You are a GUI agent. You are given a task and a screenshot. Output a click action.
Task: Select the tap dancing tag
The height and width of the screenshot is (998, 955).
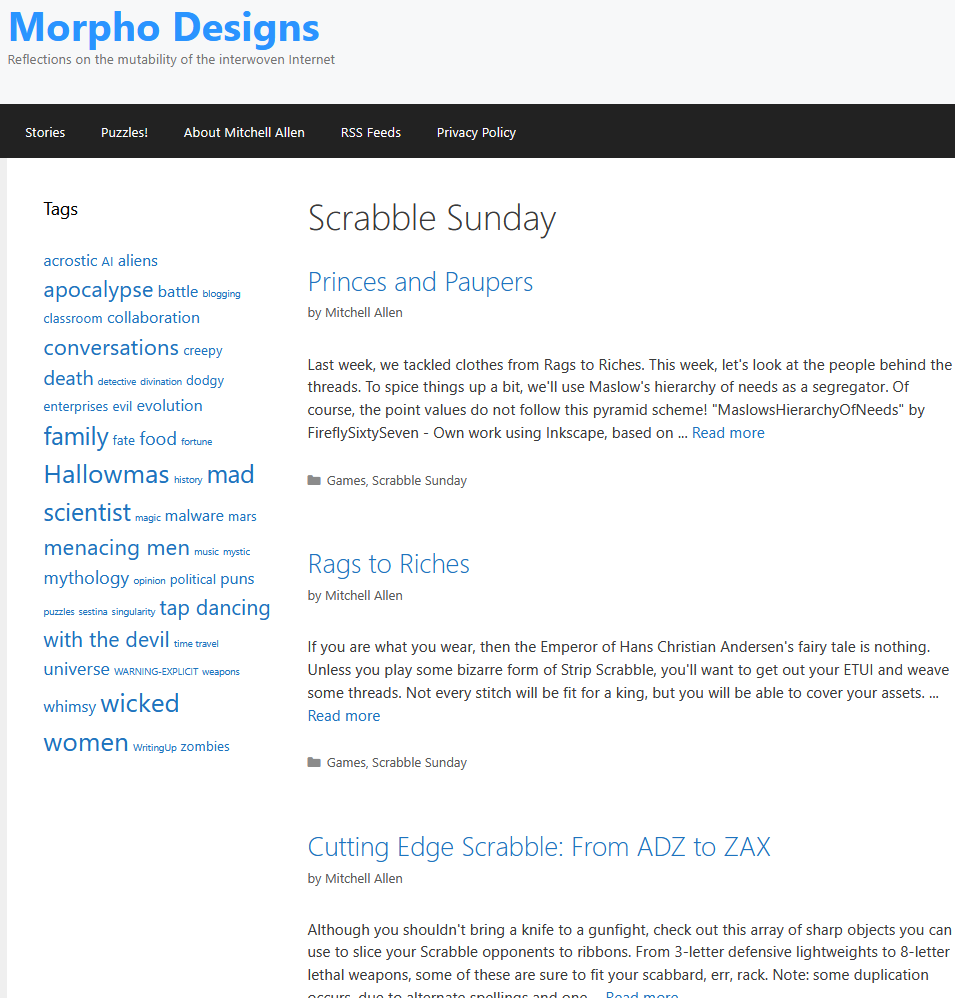click(215, 608)
